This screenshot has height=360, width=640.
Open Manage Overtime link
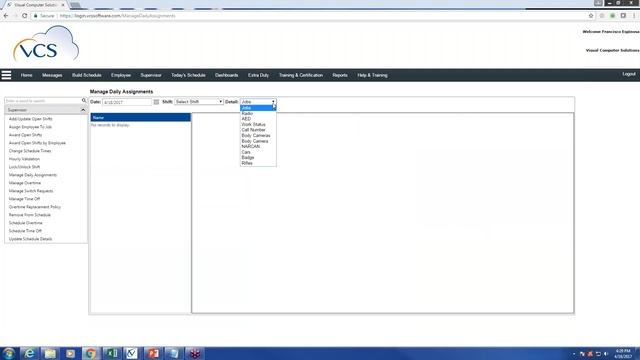click(x=24, y=183)
